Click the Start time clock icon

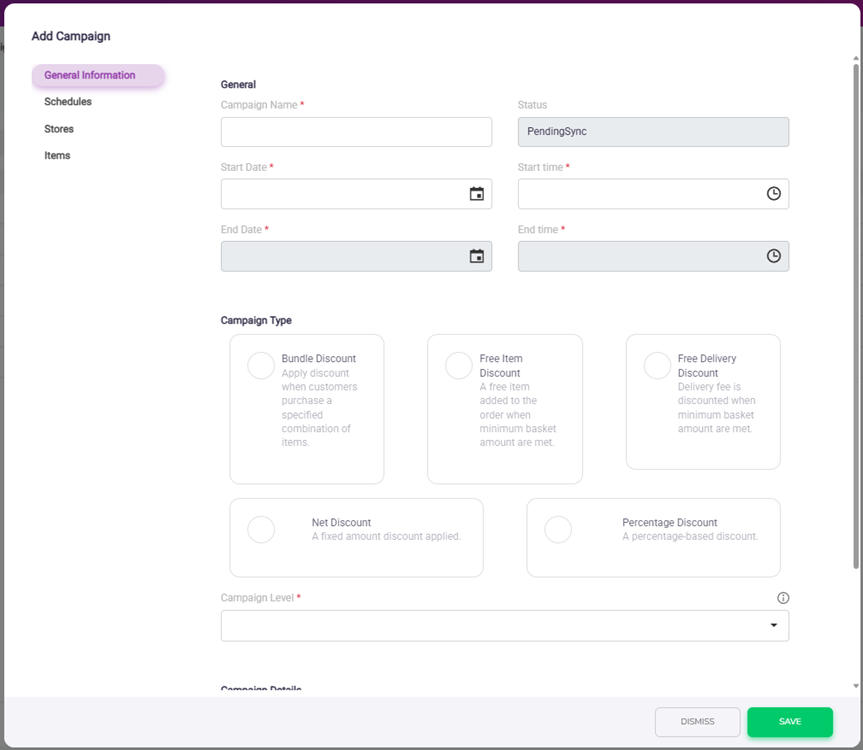(x=773, y=194)
